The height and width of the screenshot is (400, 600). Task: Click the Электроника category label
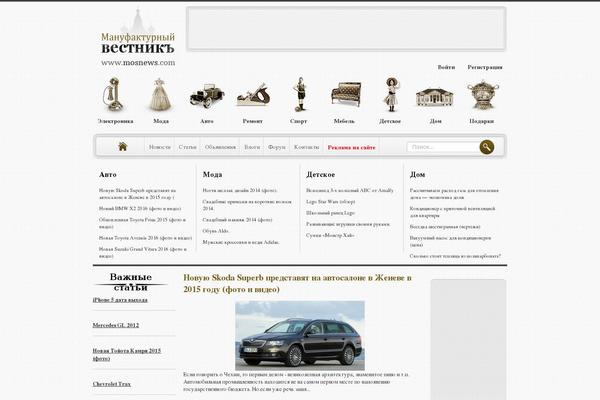point(115,121)
